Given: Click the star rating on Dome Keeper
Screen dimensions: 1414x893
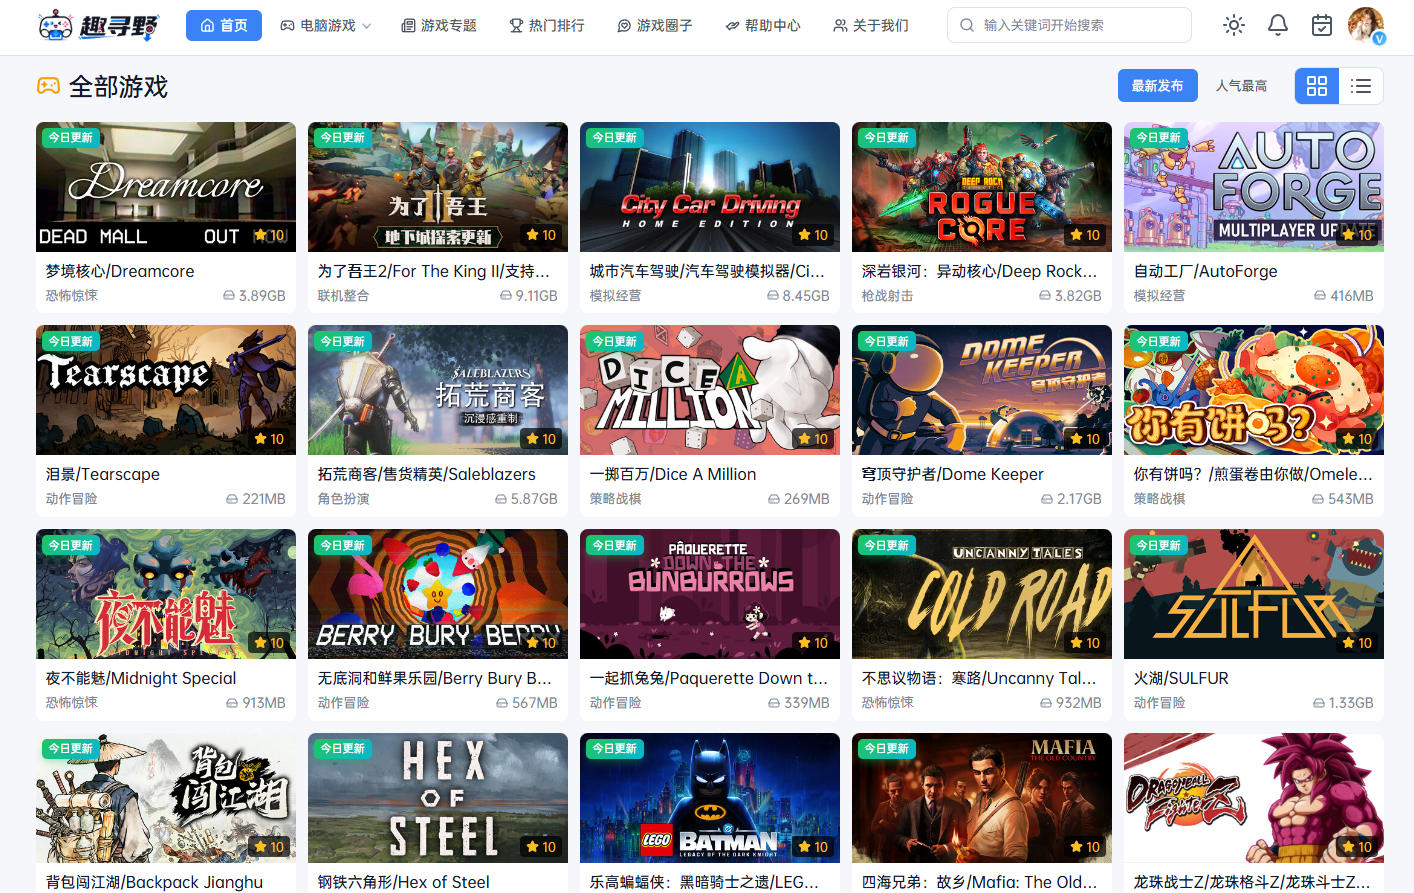Looking at the screenshot, I should point(1085,439).
